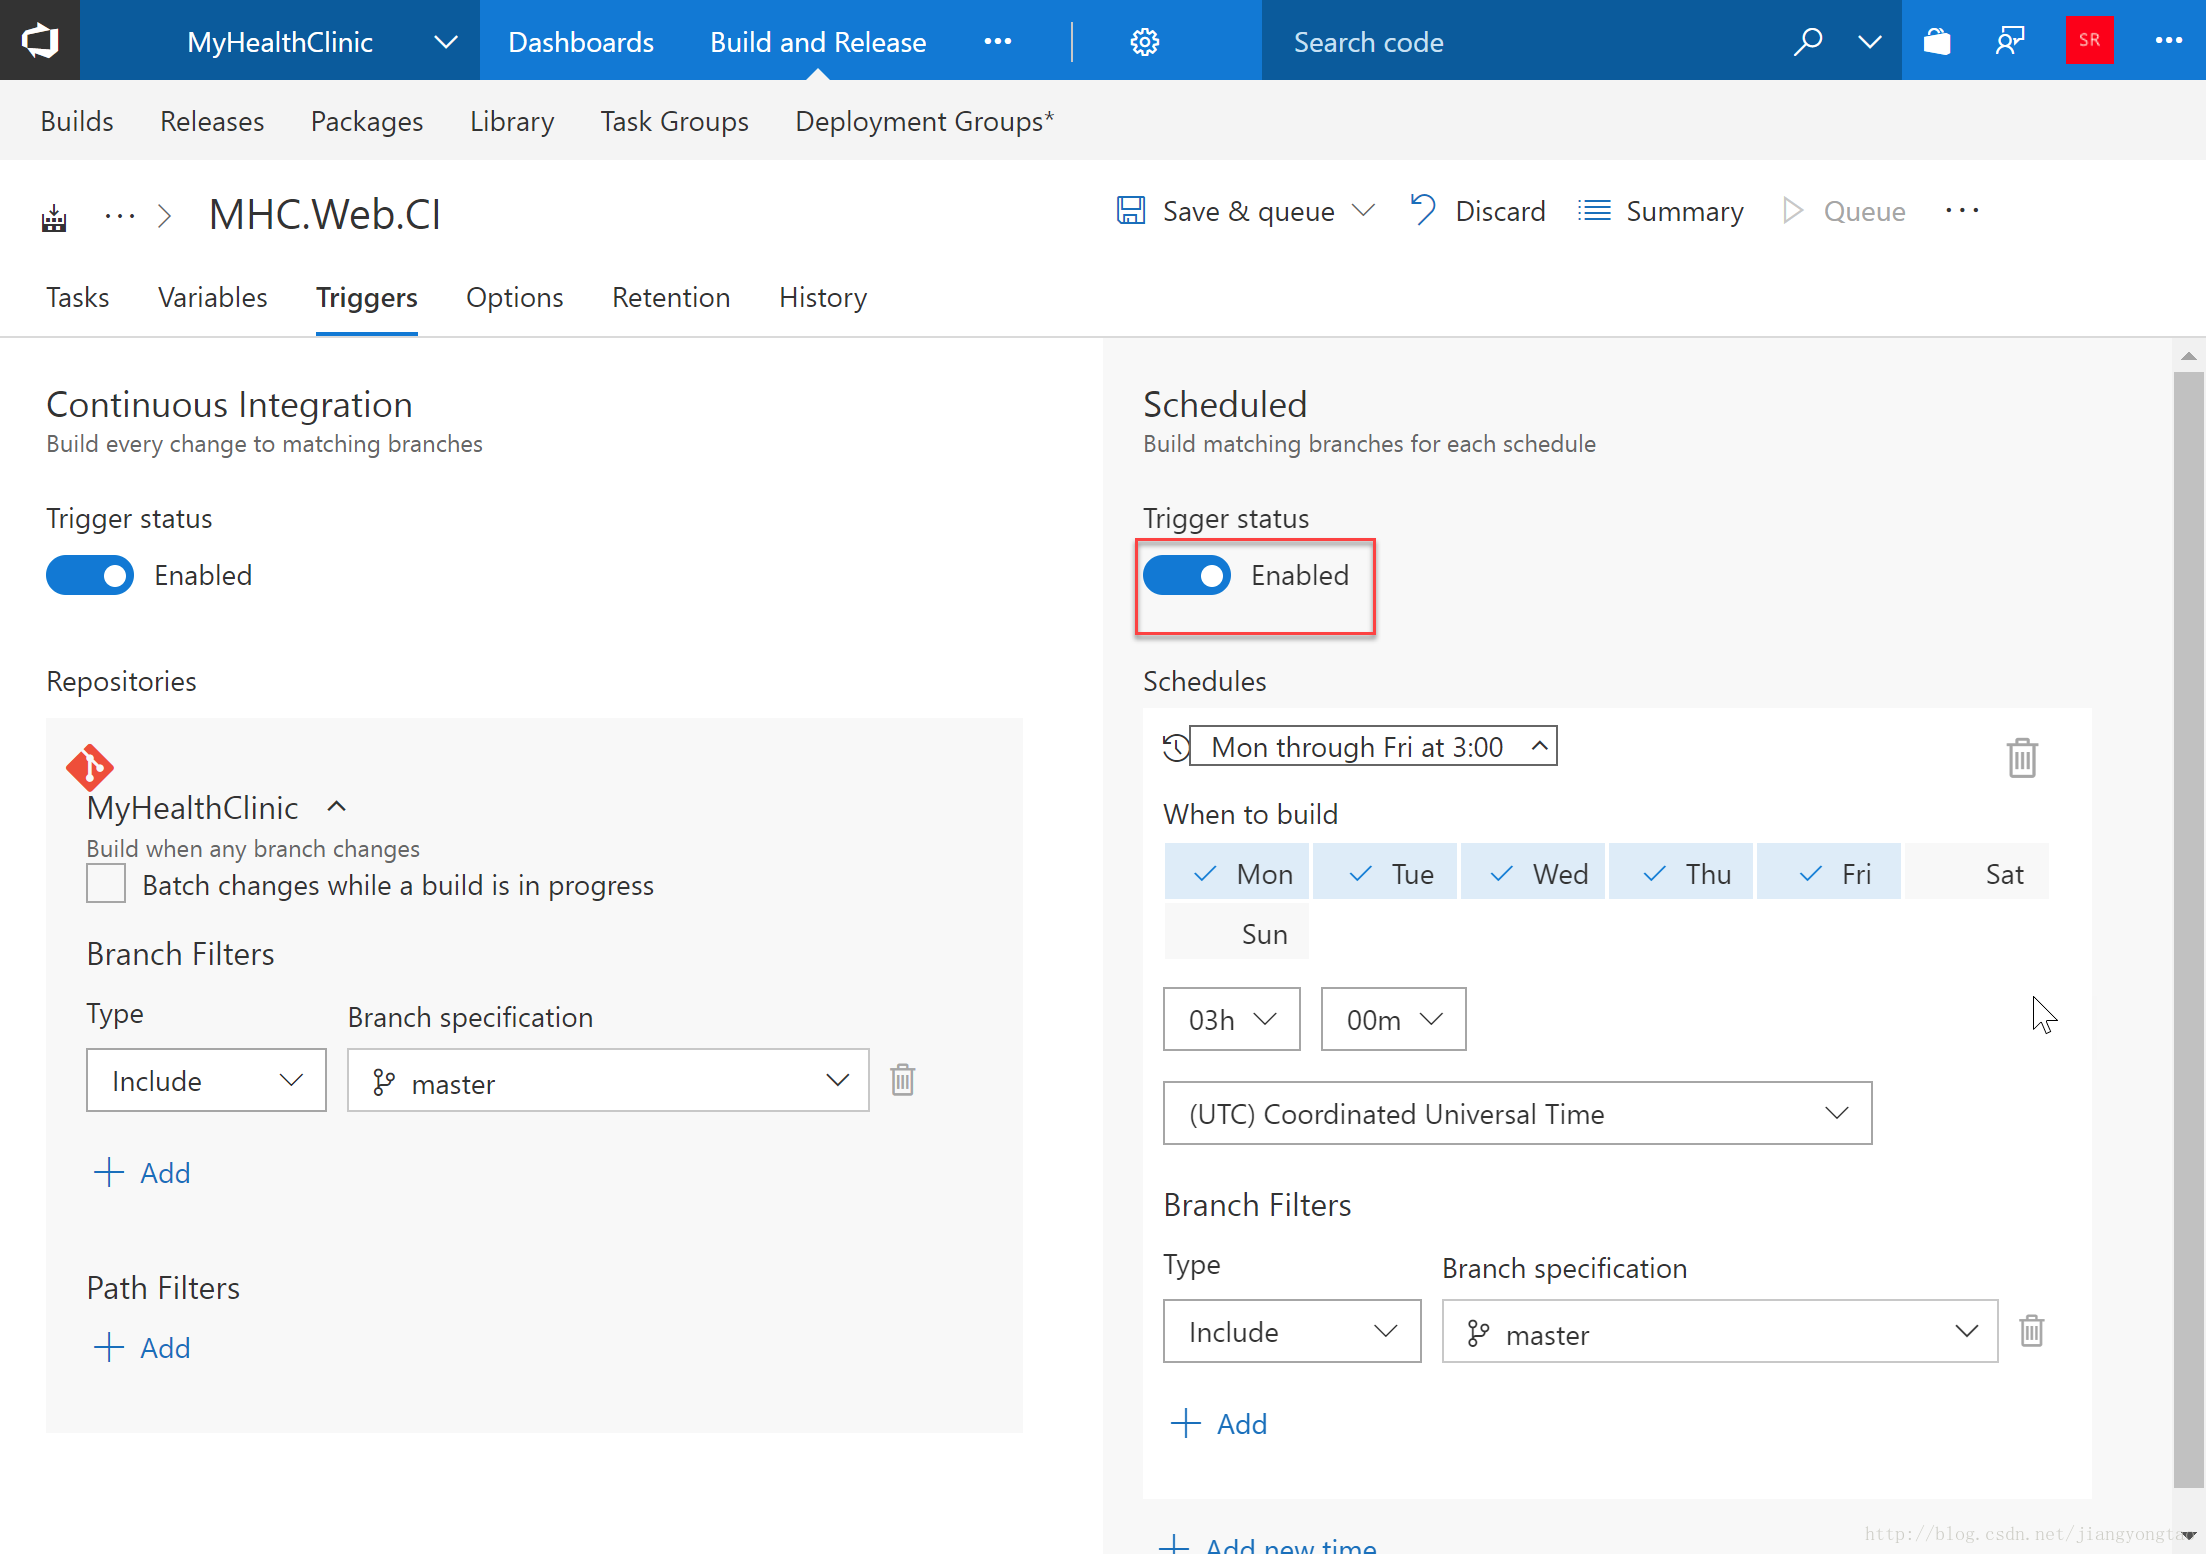Add a Continuous Integration branch filter
Image resolution: width=2206 pixels, height=1554 pixels.
click(142, 1172)
